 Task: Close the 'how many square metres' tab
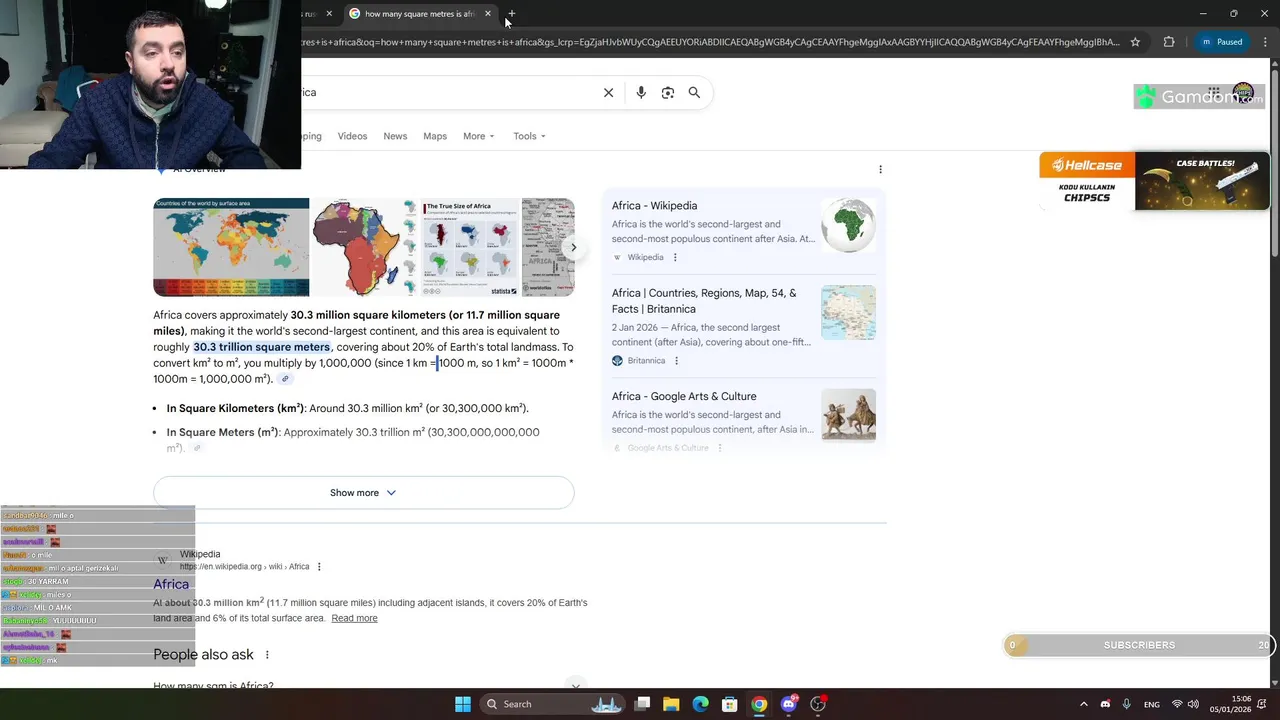point(487,14)
